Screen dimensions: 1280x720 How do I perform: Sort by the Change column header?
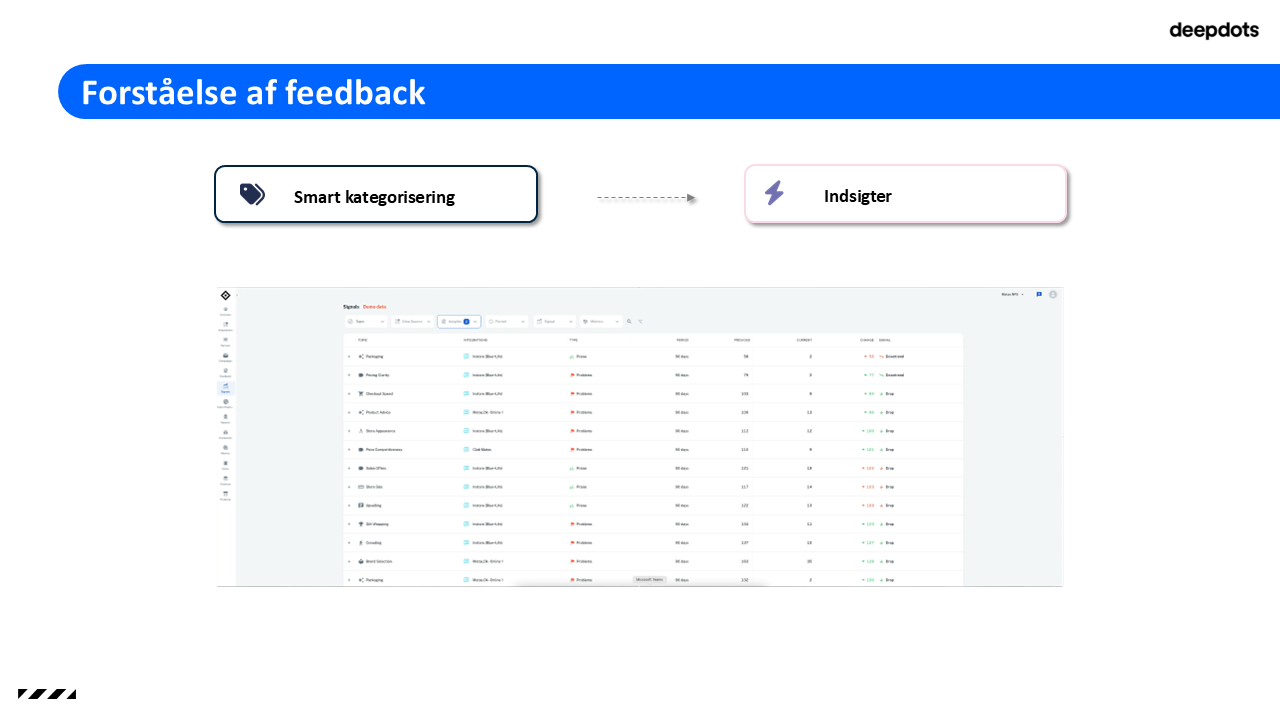click(867, 340)
